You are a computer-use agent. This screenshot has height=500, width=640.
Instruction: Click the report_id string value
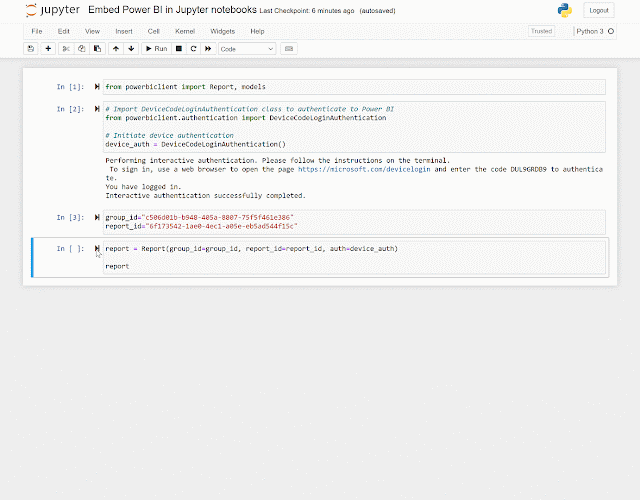[x=222, y=226]
